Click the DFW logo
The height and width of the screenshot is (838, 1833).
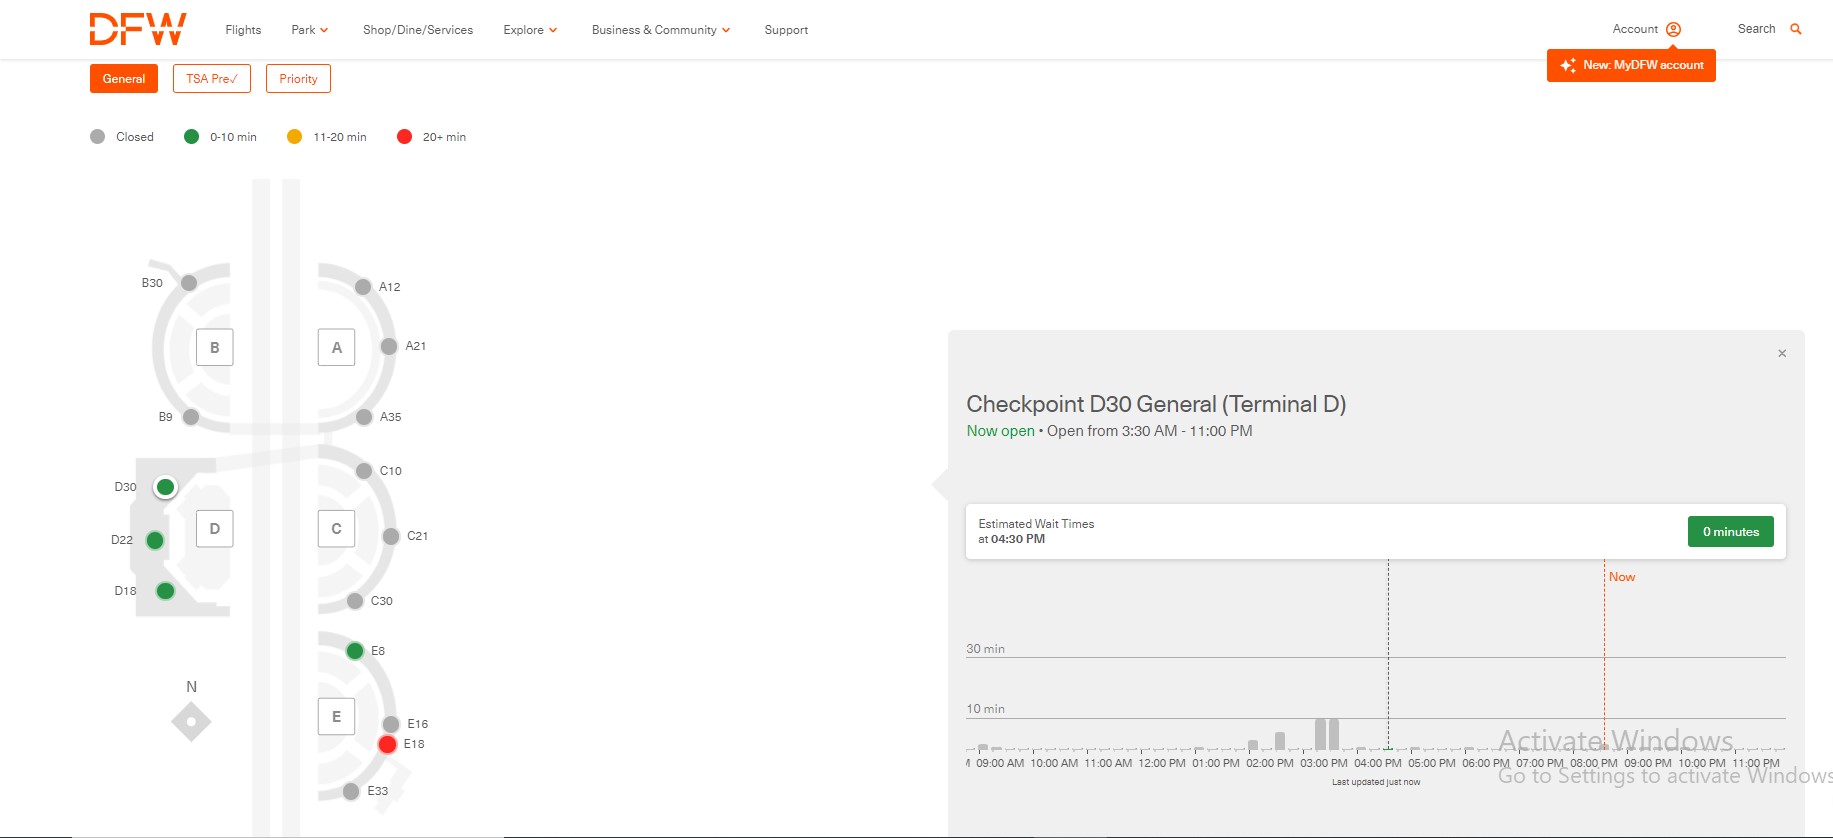pyautogui.click(x=138, y=29)
